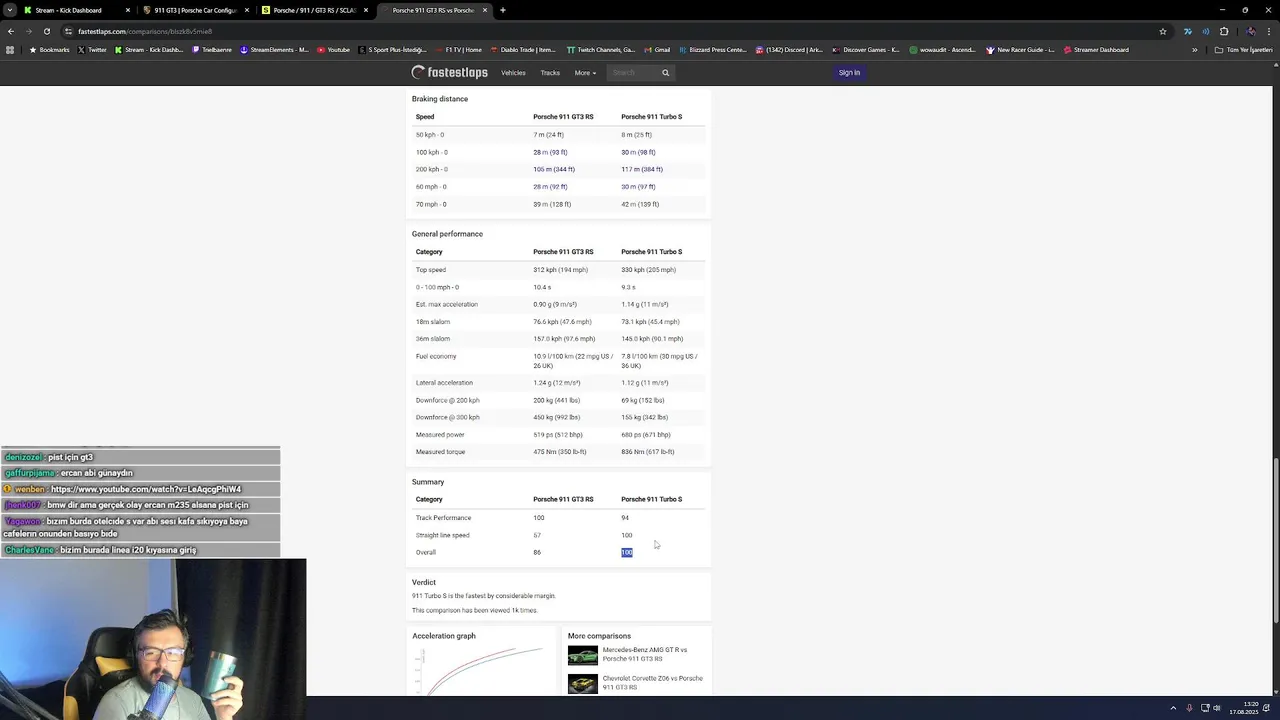This screenshot has height=720, width=1280.
Task: Open the Gmail bookmark
Action: [657, 50]
